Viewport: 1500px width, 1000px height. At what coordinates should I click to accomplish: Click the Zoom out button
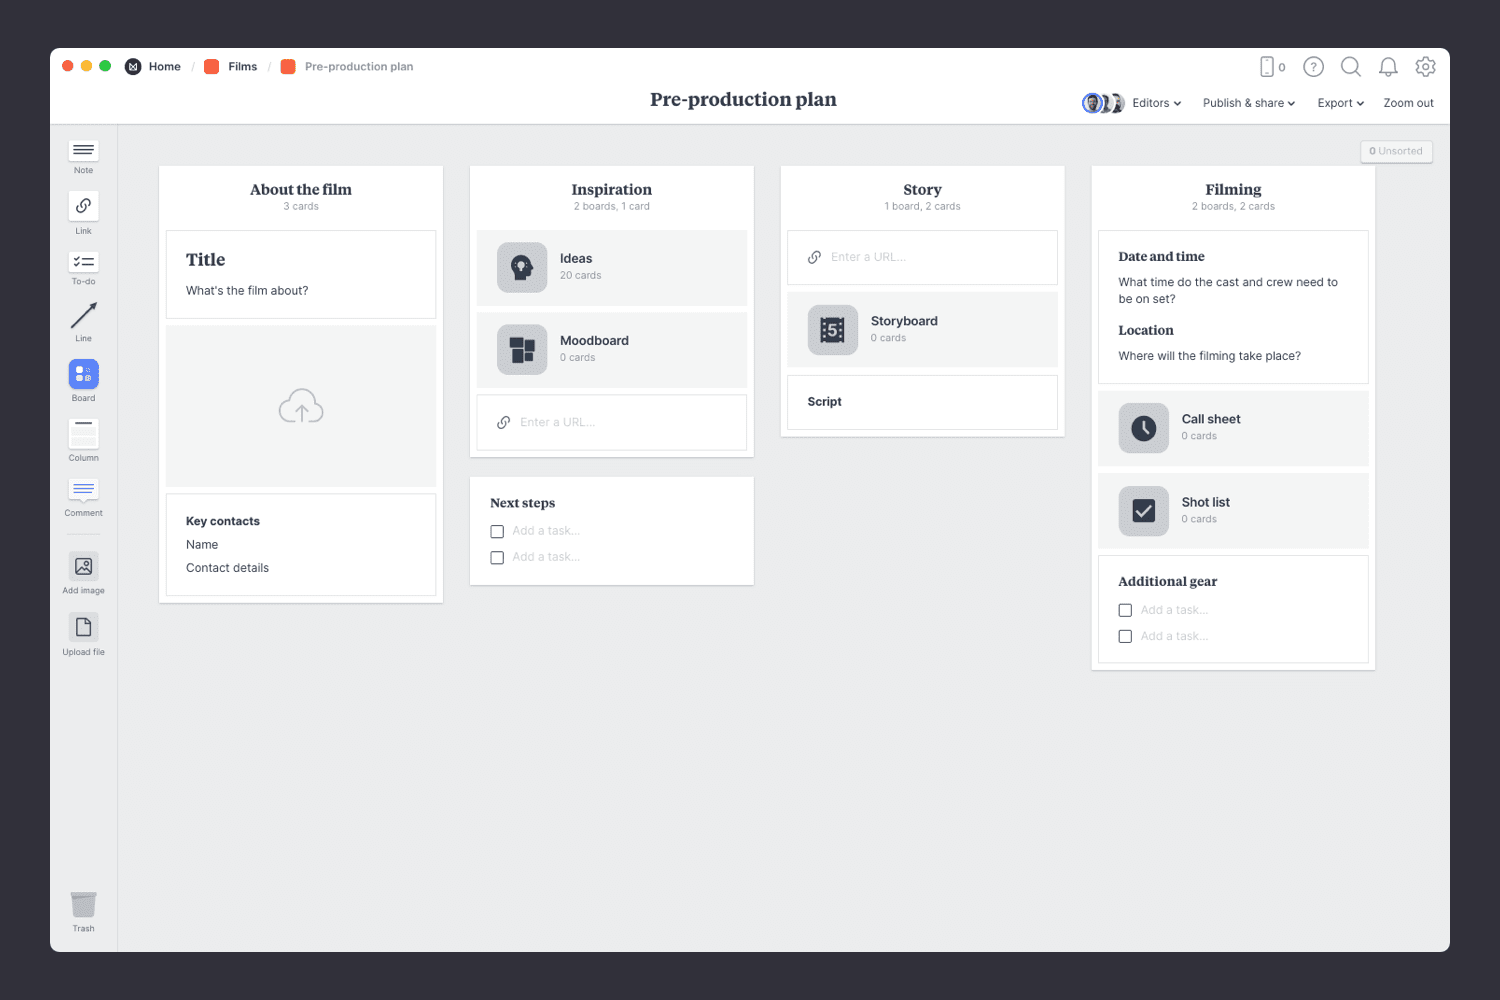tap(1408, 103)
